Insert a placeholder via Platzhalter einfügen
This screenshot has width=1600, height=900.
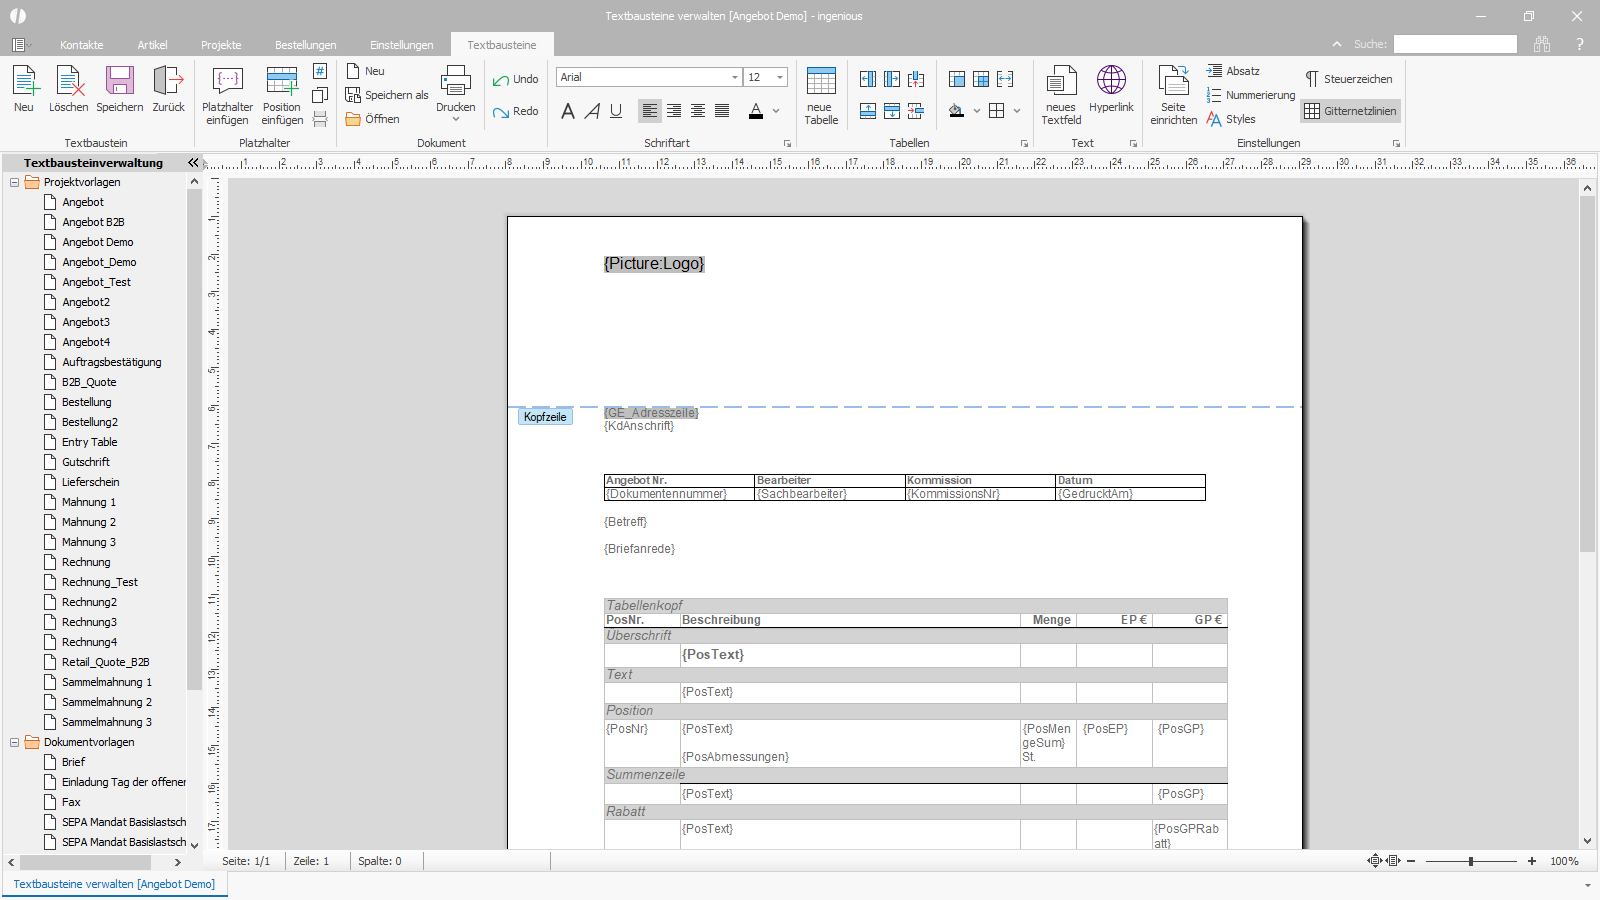[x=228, y=96]
